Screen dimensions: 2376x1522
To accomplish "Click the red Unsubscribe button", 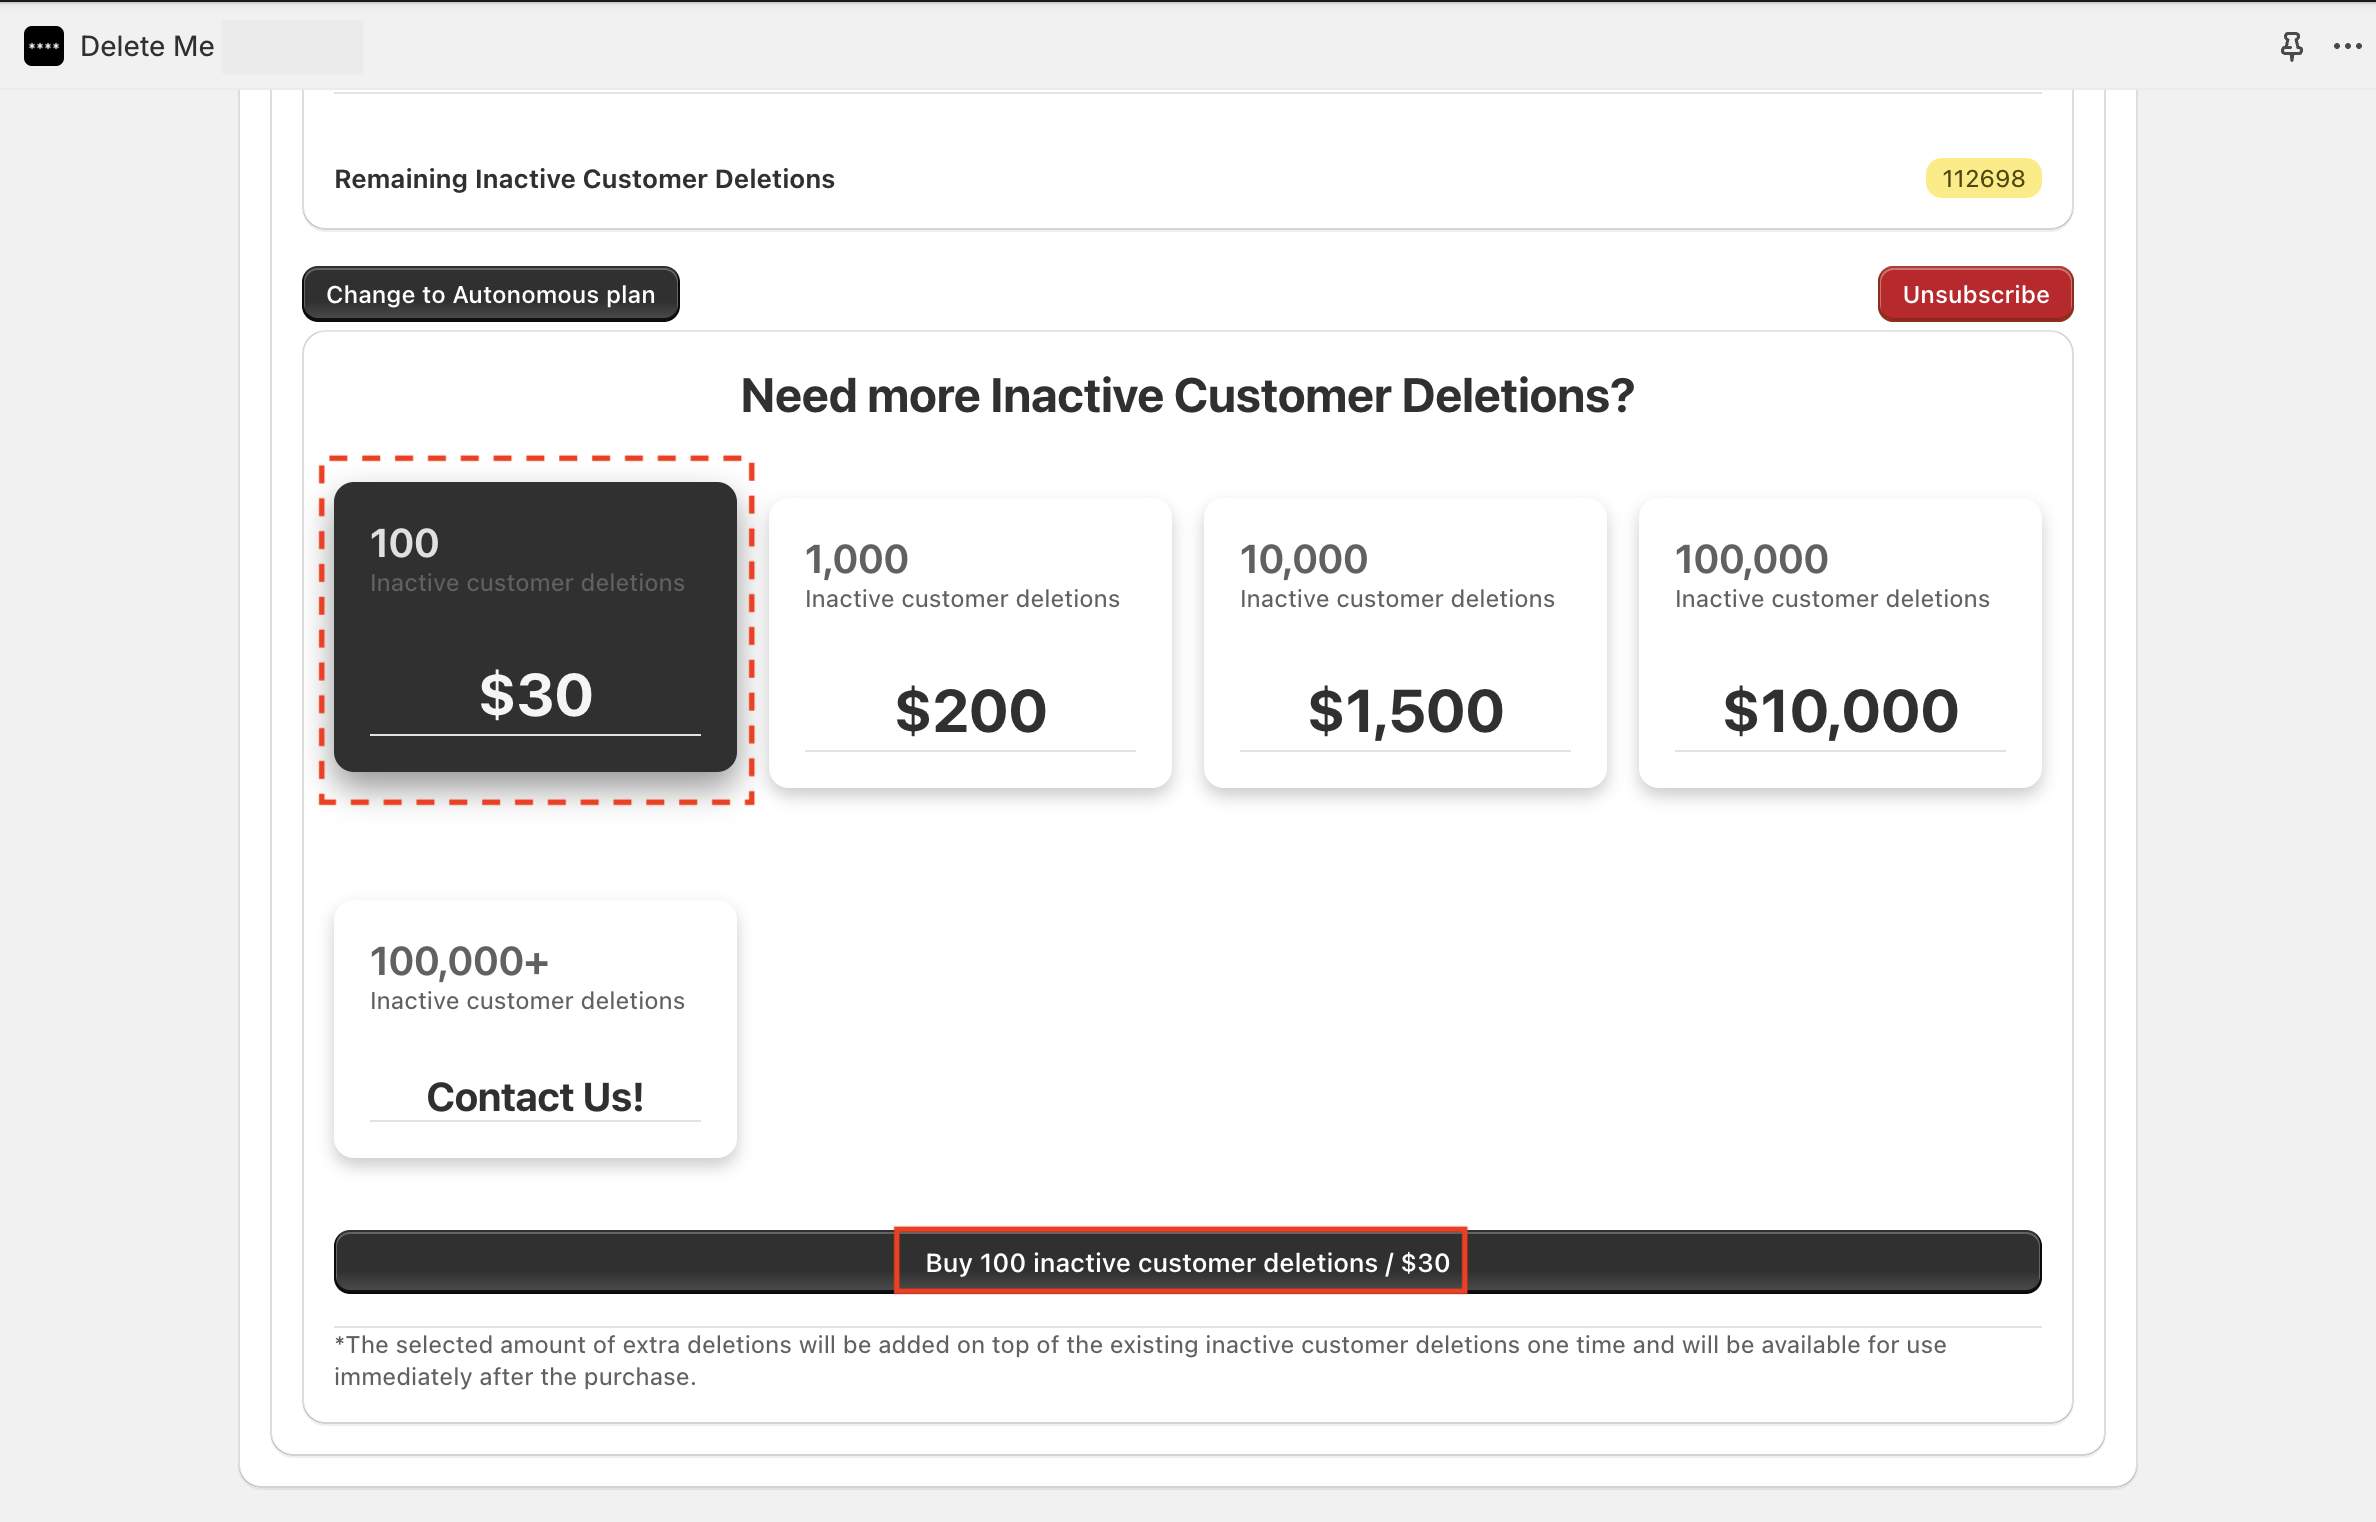I will [1975, 294].
